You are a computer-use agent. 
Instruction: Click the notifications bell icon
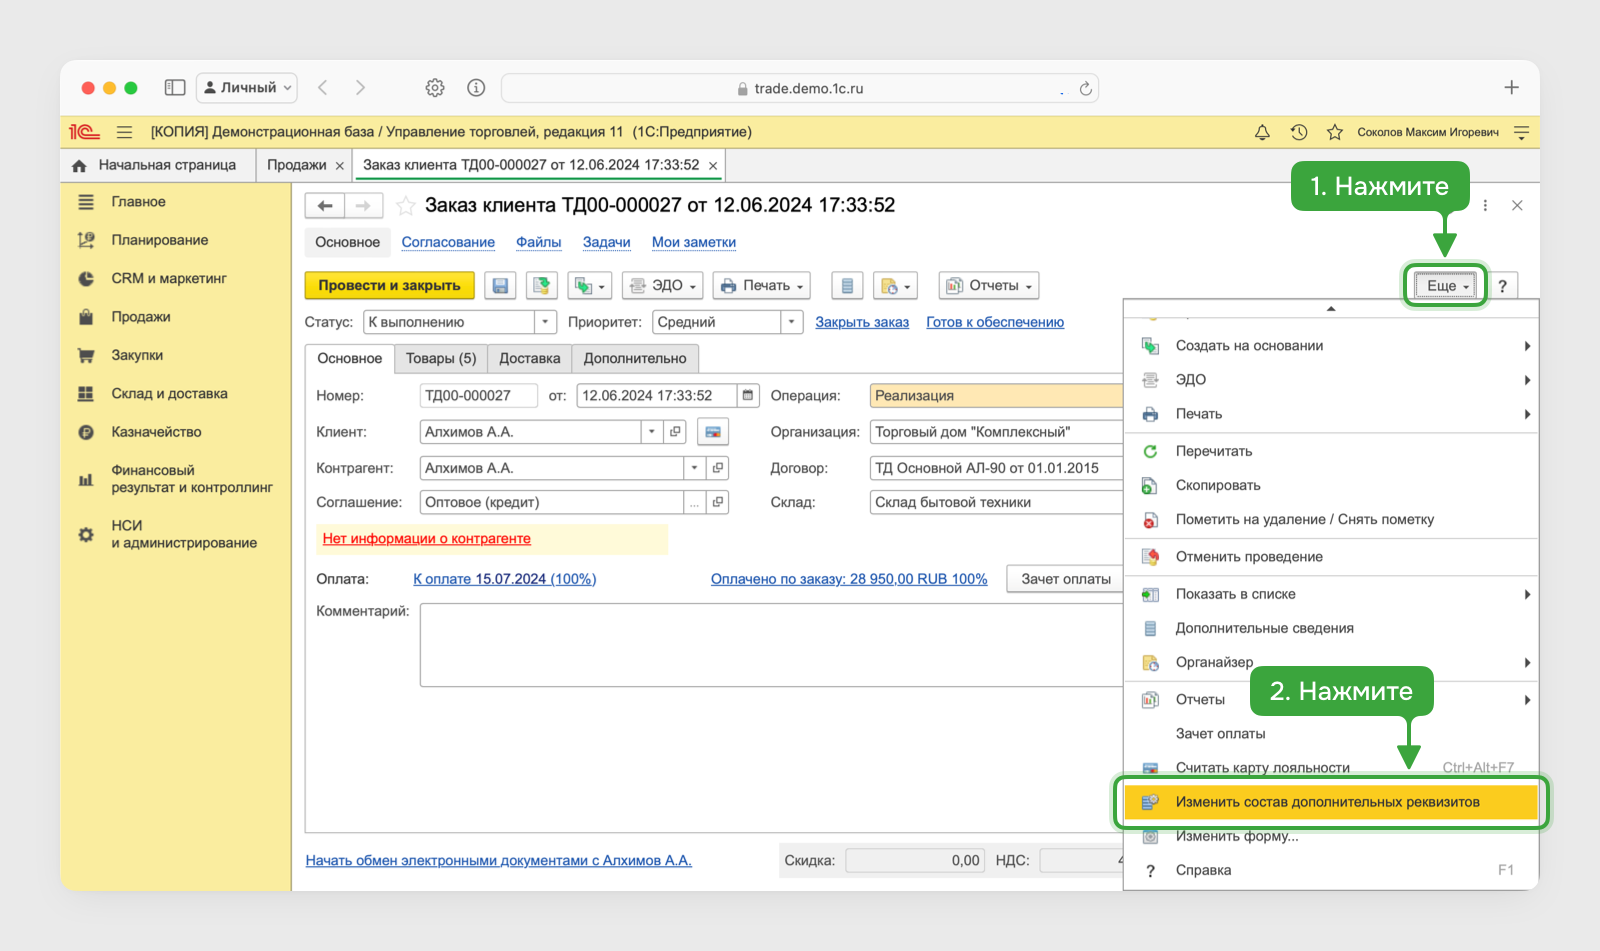point(1262,132)
